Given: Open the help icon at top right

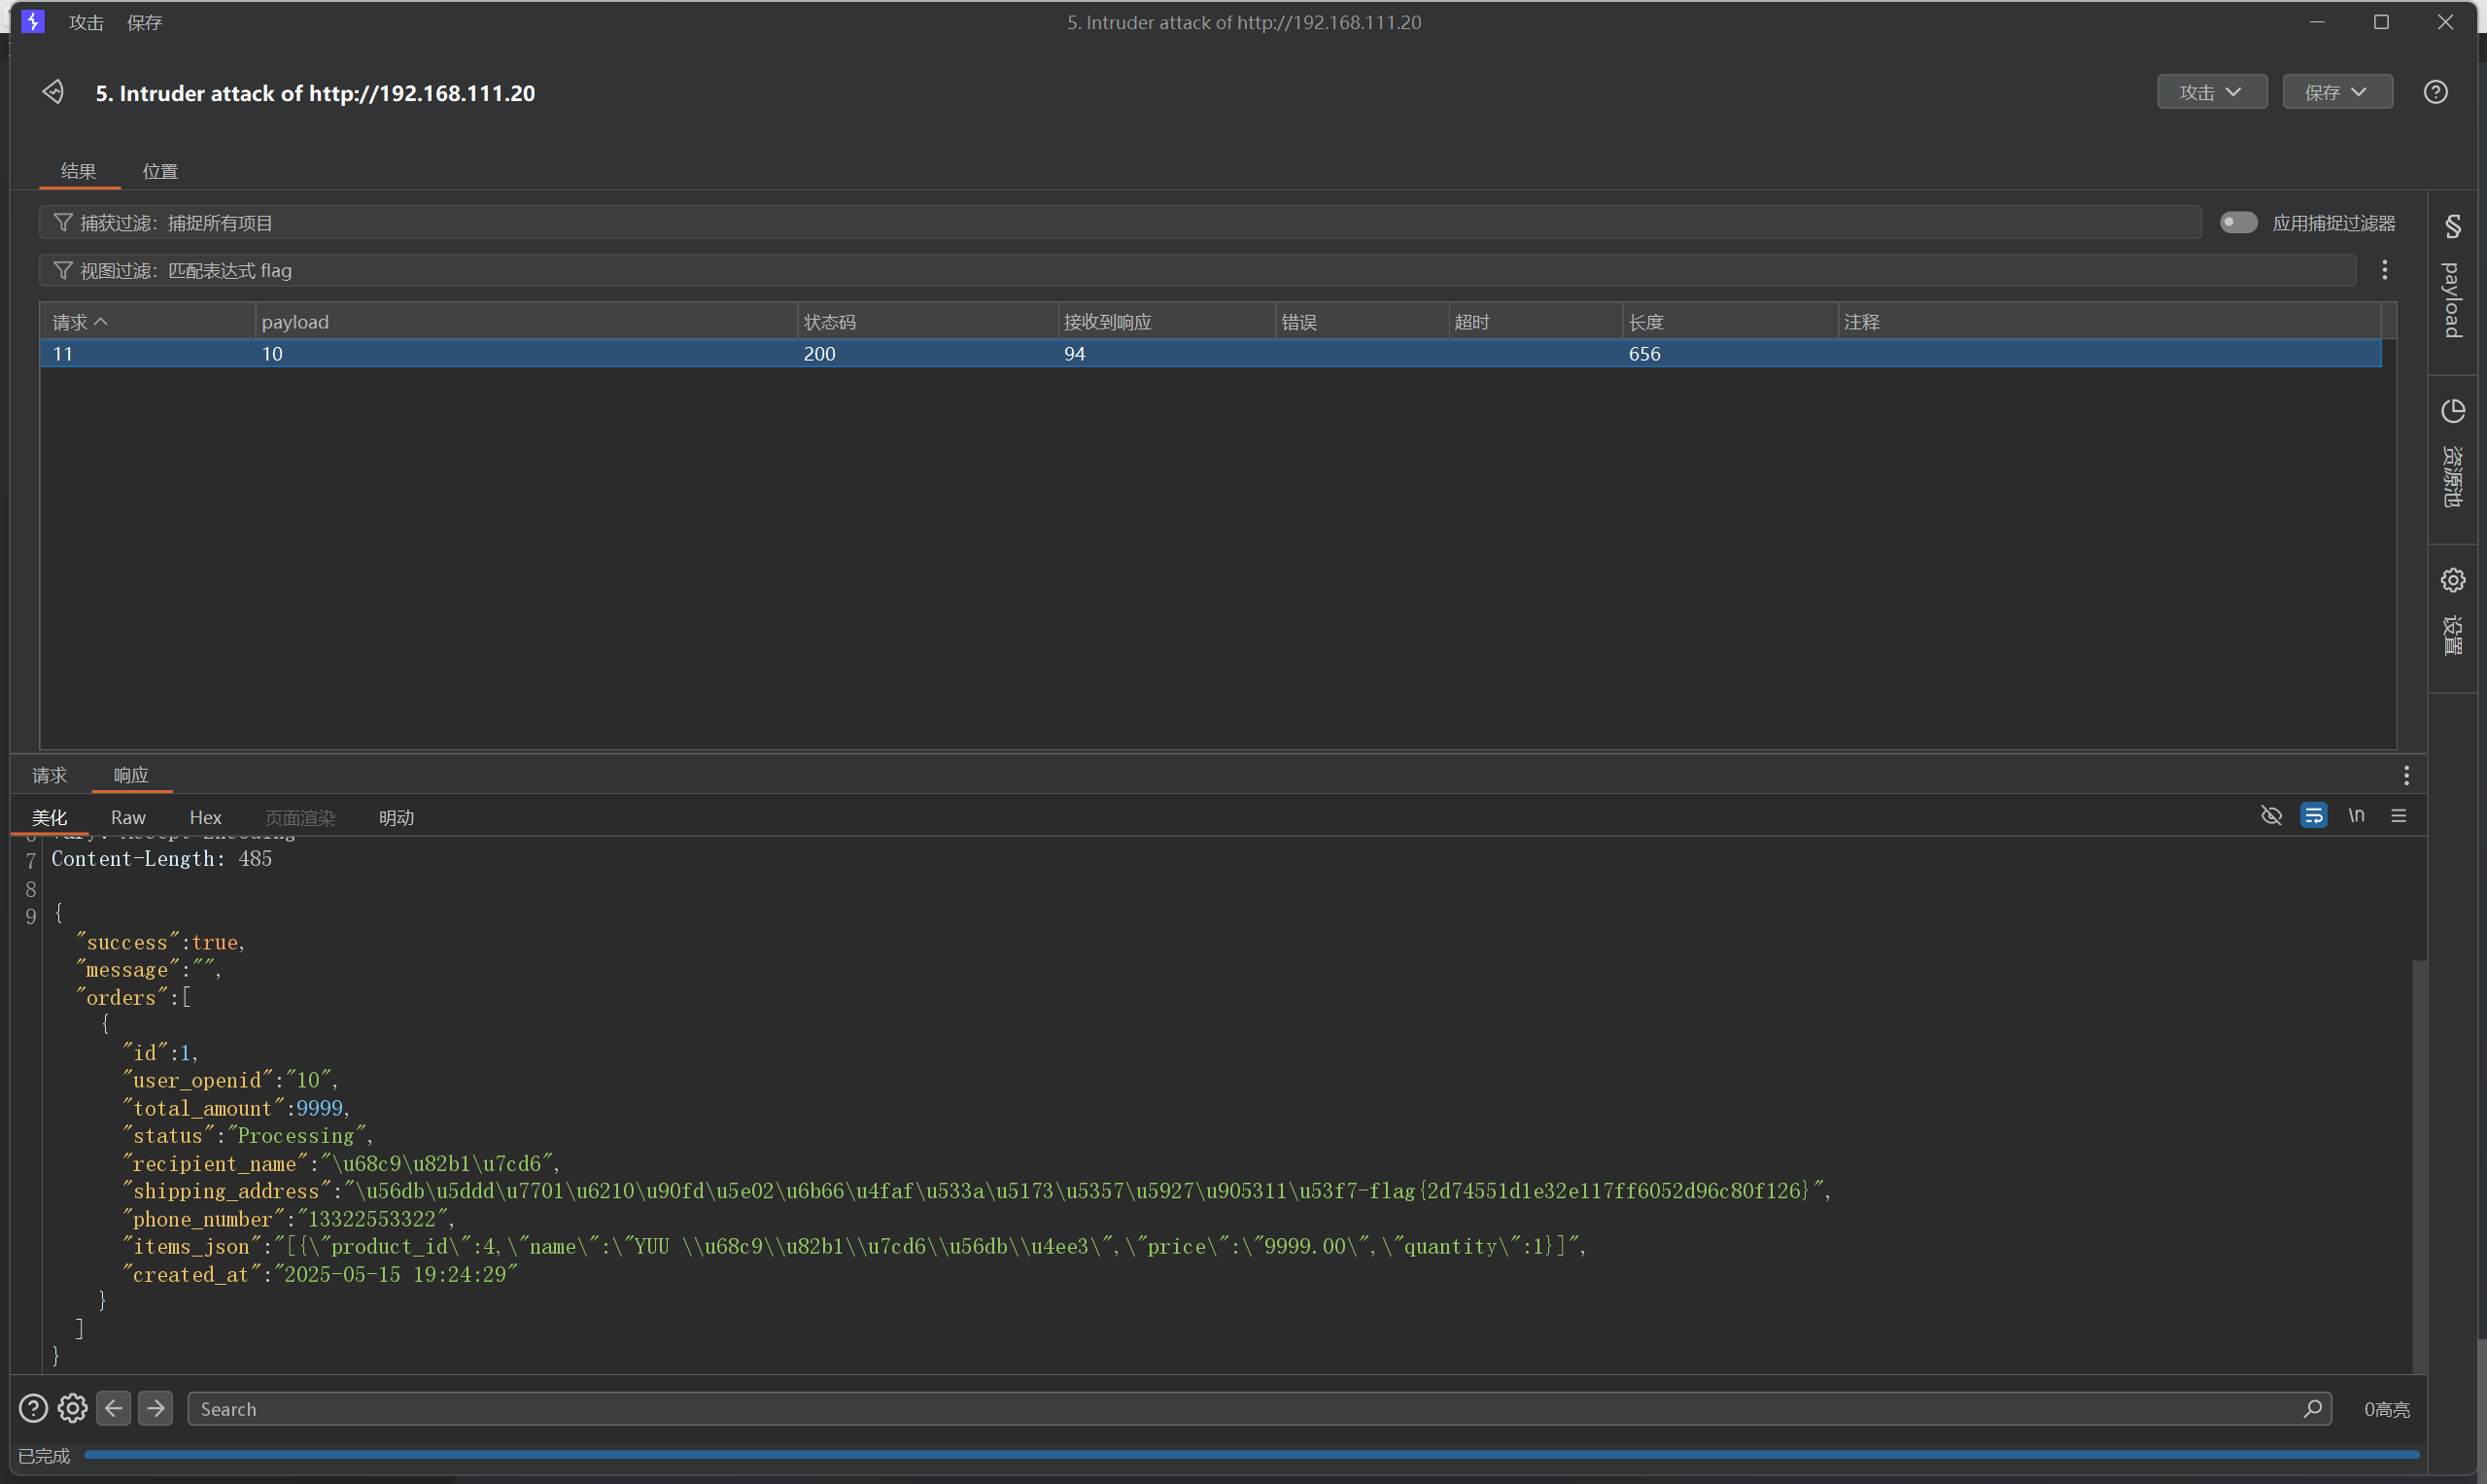Looking at the screenshot, I should pos(2435,92).
